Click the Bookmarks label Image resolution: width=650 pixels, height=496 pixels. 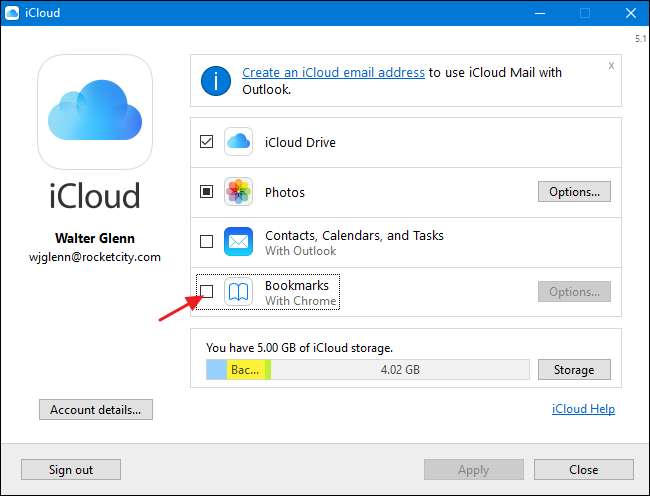point(297,286)
